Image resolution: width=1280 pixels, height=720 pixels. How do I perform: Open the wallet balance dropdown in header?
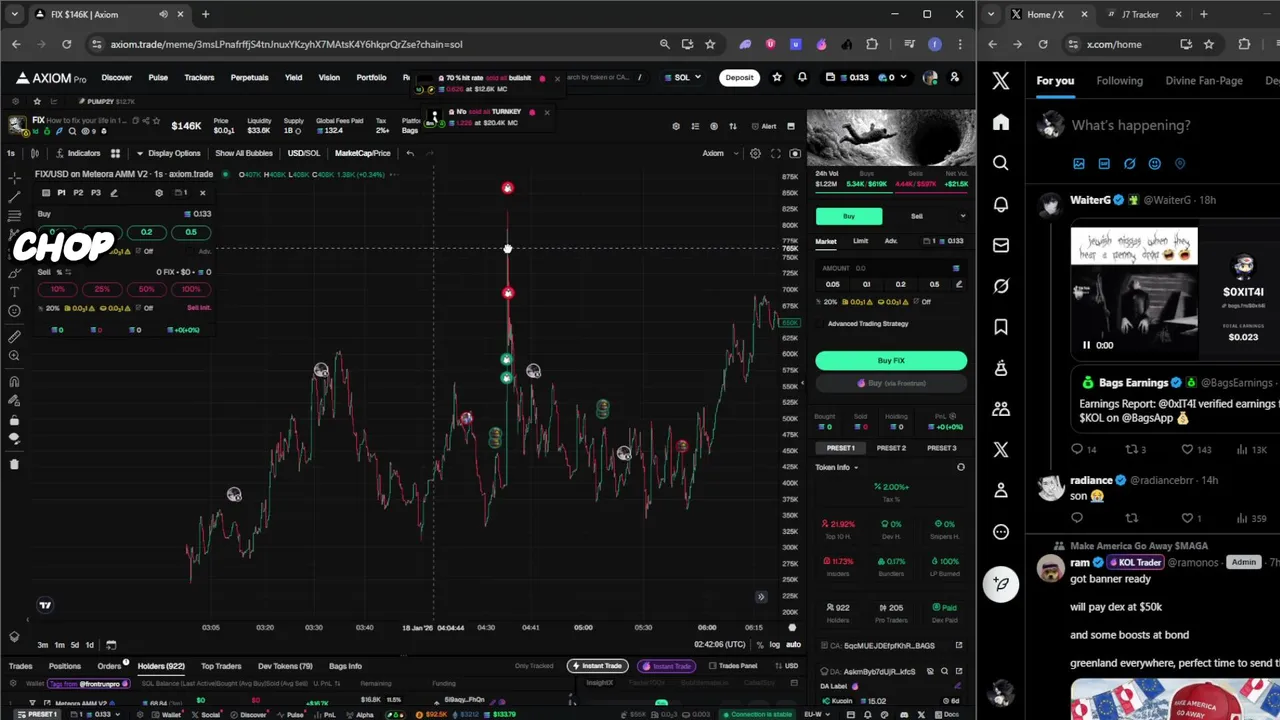868,77
